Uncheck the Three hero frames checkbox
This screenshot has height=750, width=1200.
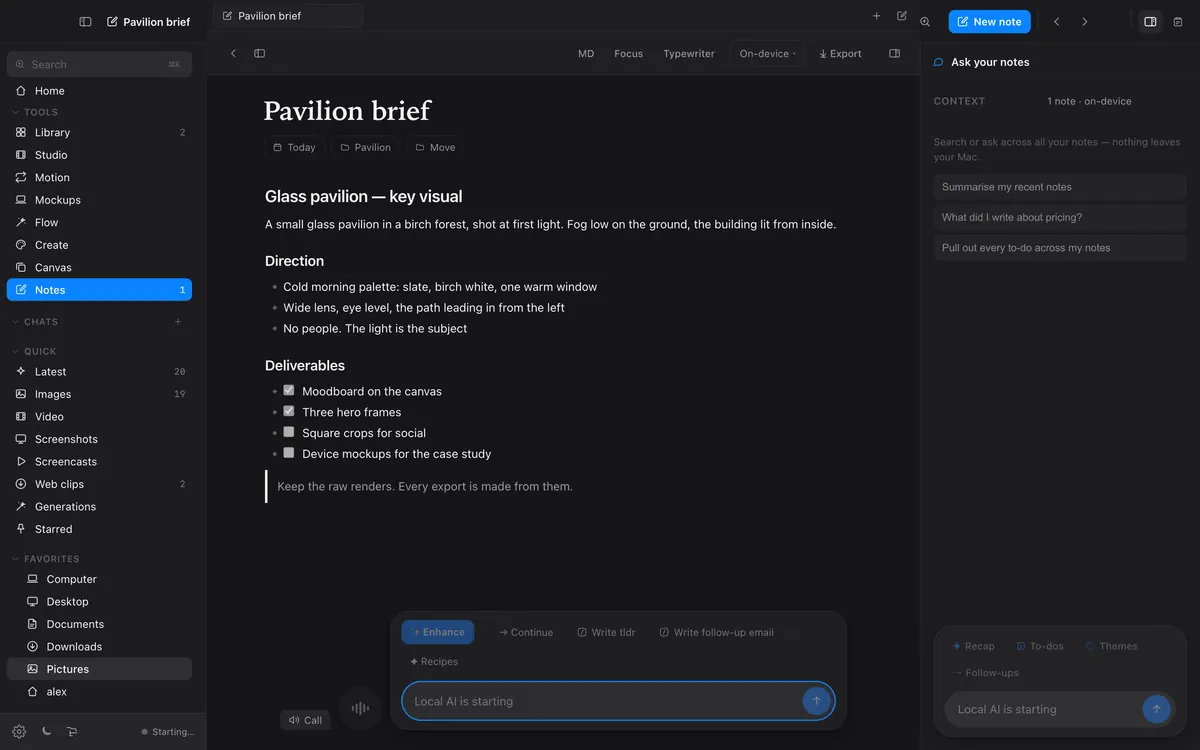289,411
